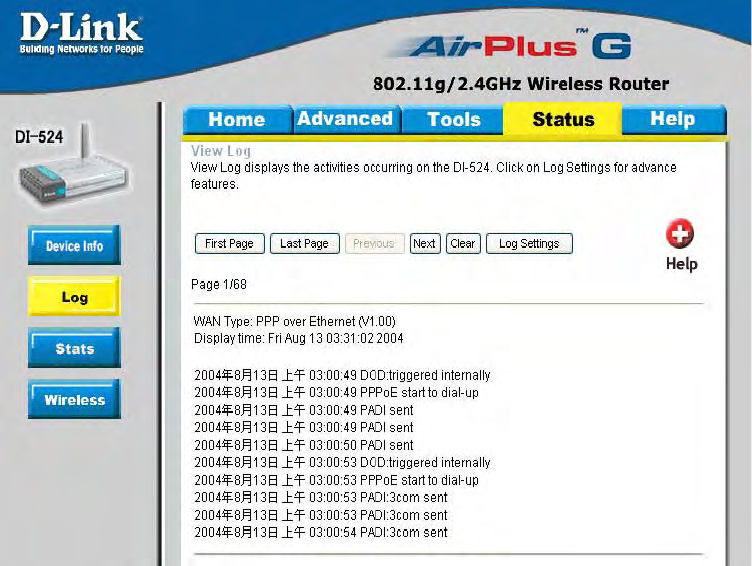Click the 'Display time: Fri Aug 13' line
The height and width of the screenshot is (566, 752).
coord(298,338)
